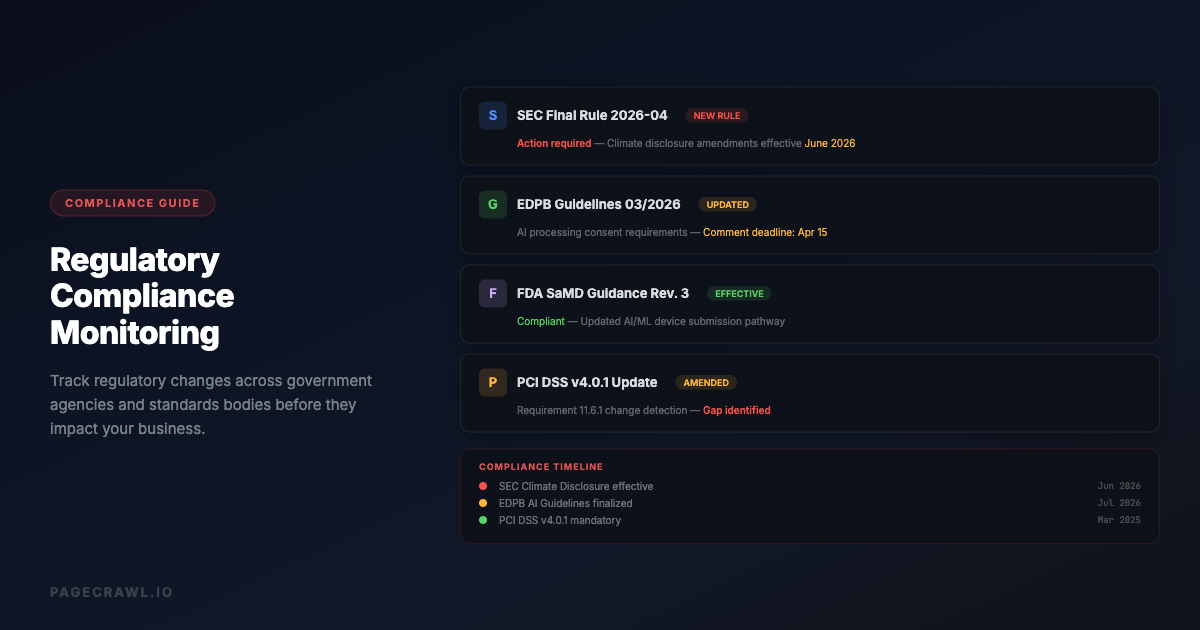The image size is (1200, 630).
Task: Open FDA SaMD Guidance Rev. 3 title
Action: [x=602, y=294]
